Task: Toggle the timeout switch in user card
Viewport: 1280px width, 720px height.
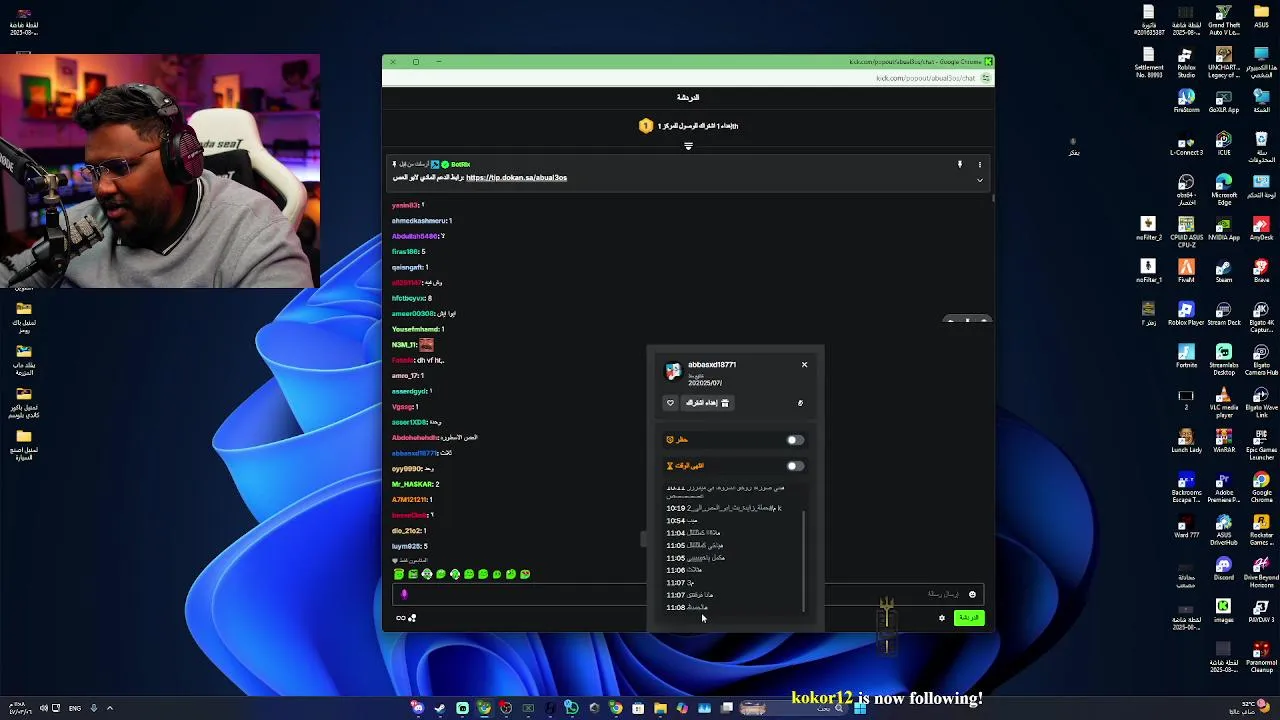Action: point(794,466)
